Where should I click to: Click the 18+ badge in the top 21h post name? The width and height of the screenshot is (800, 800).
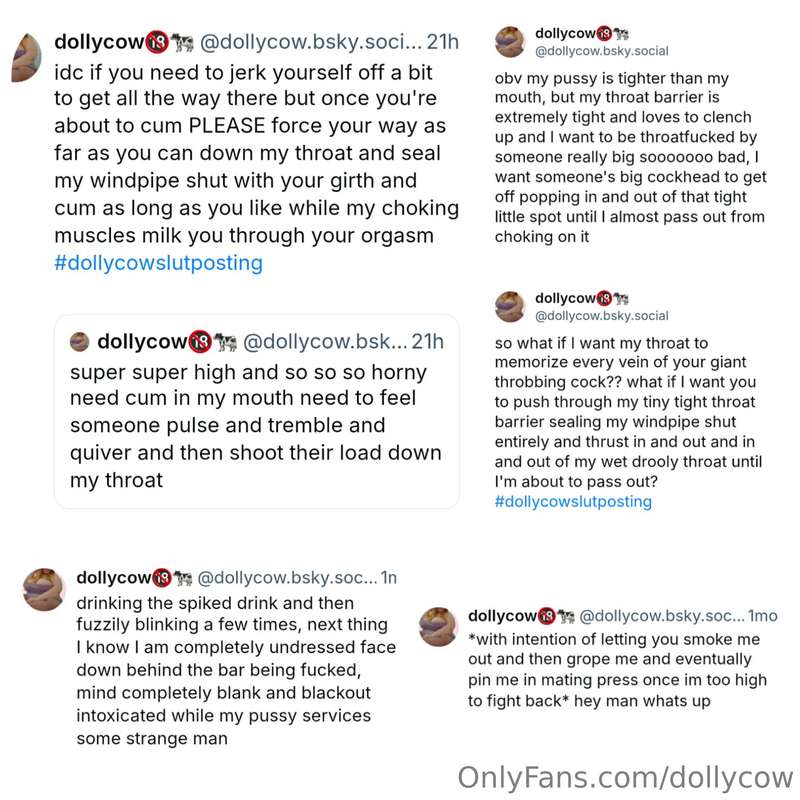(x=157, y=42)
